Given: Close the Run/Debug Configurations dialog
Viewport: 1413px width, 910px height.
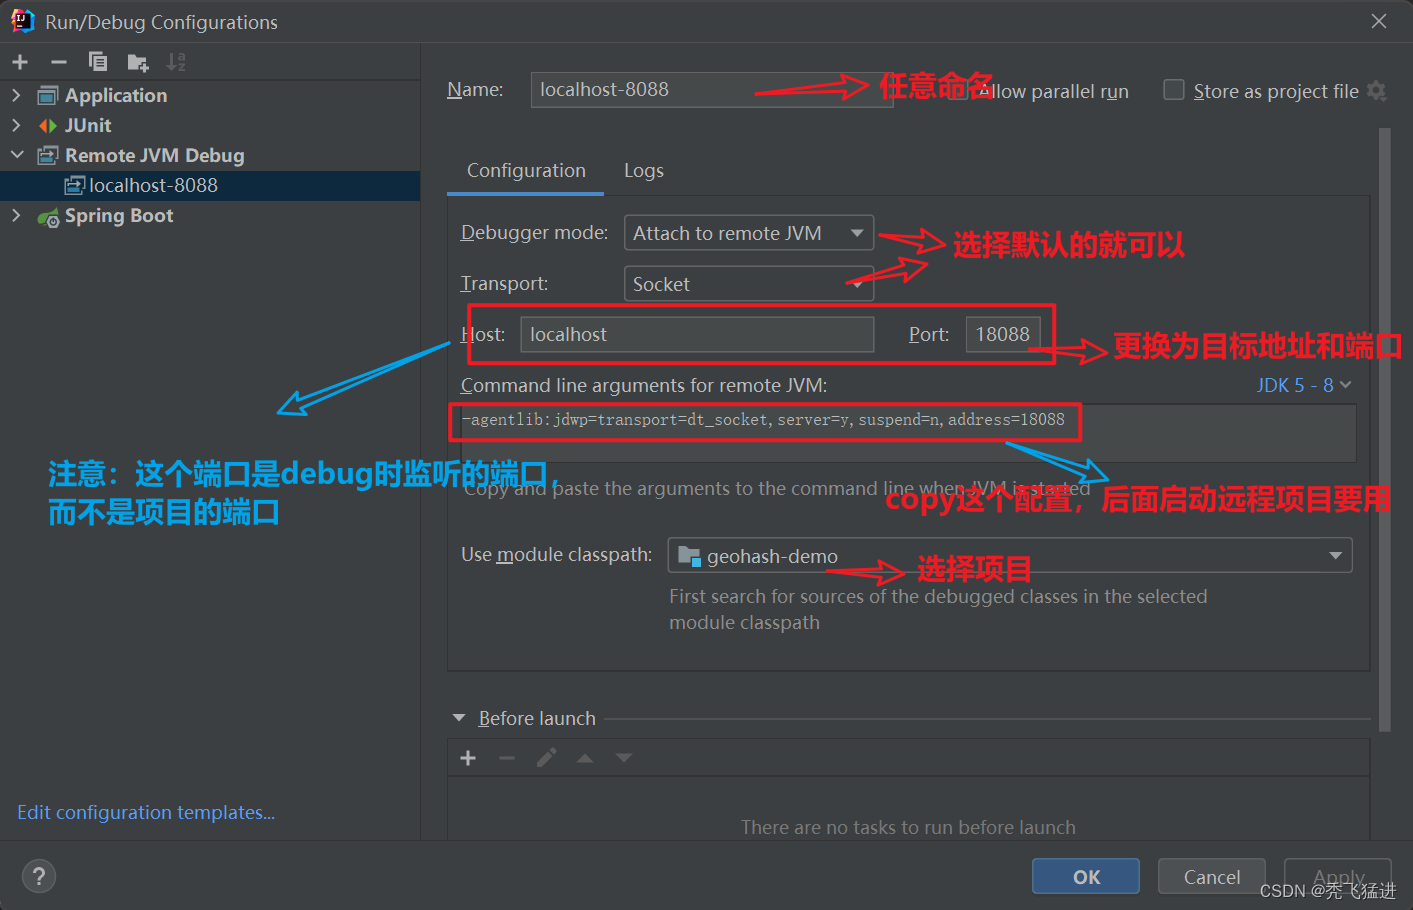Looking at the screenshot, I should click(x=1379, y=21).
